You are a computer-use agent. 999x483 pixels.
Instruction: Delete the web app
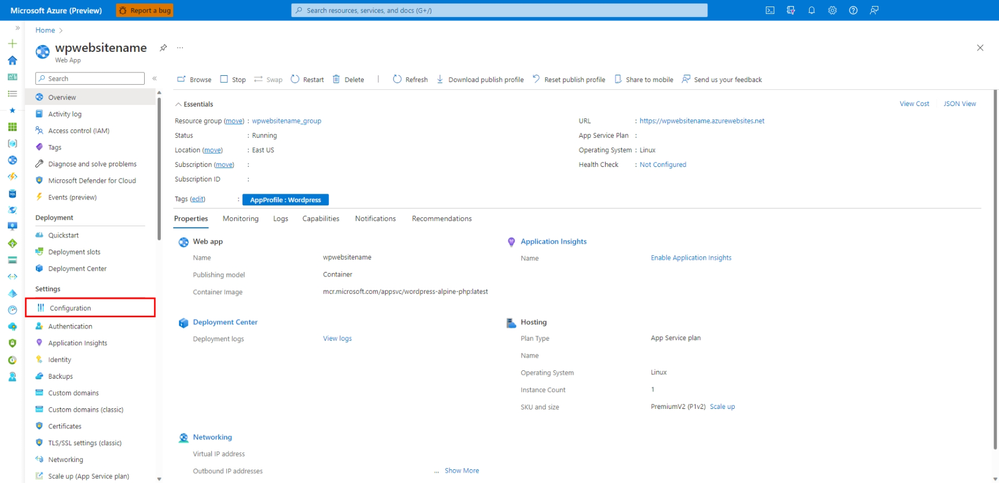pos(348,80)
